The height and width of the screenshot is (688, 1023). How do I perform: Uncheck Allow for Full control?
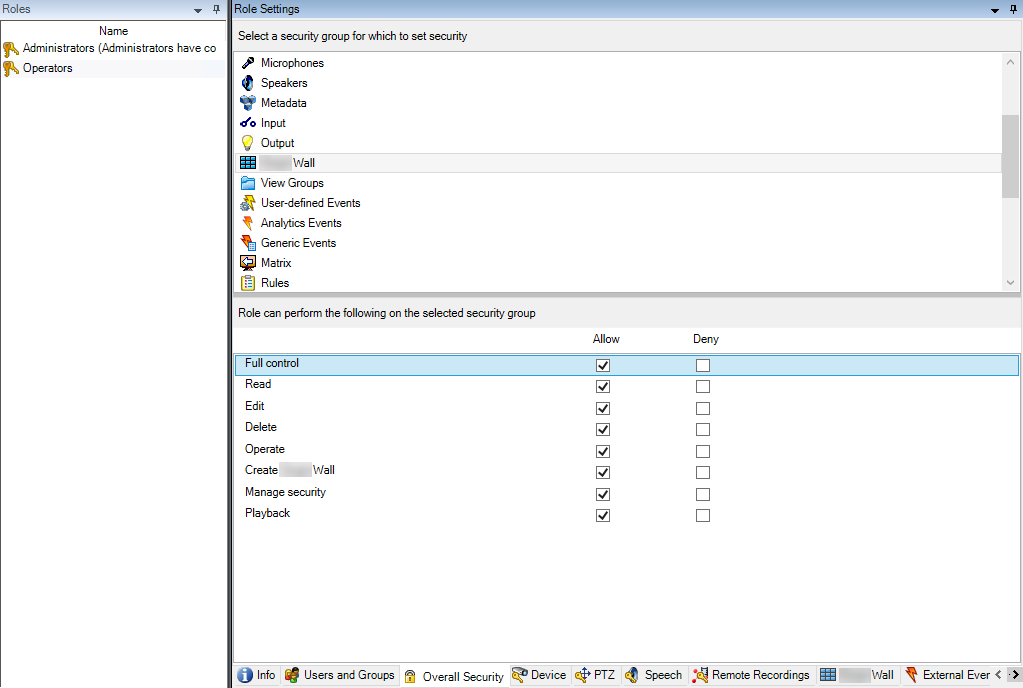click(603, 366)
